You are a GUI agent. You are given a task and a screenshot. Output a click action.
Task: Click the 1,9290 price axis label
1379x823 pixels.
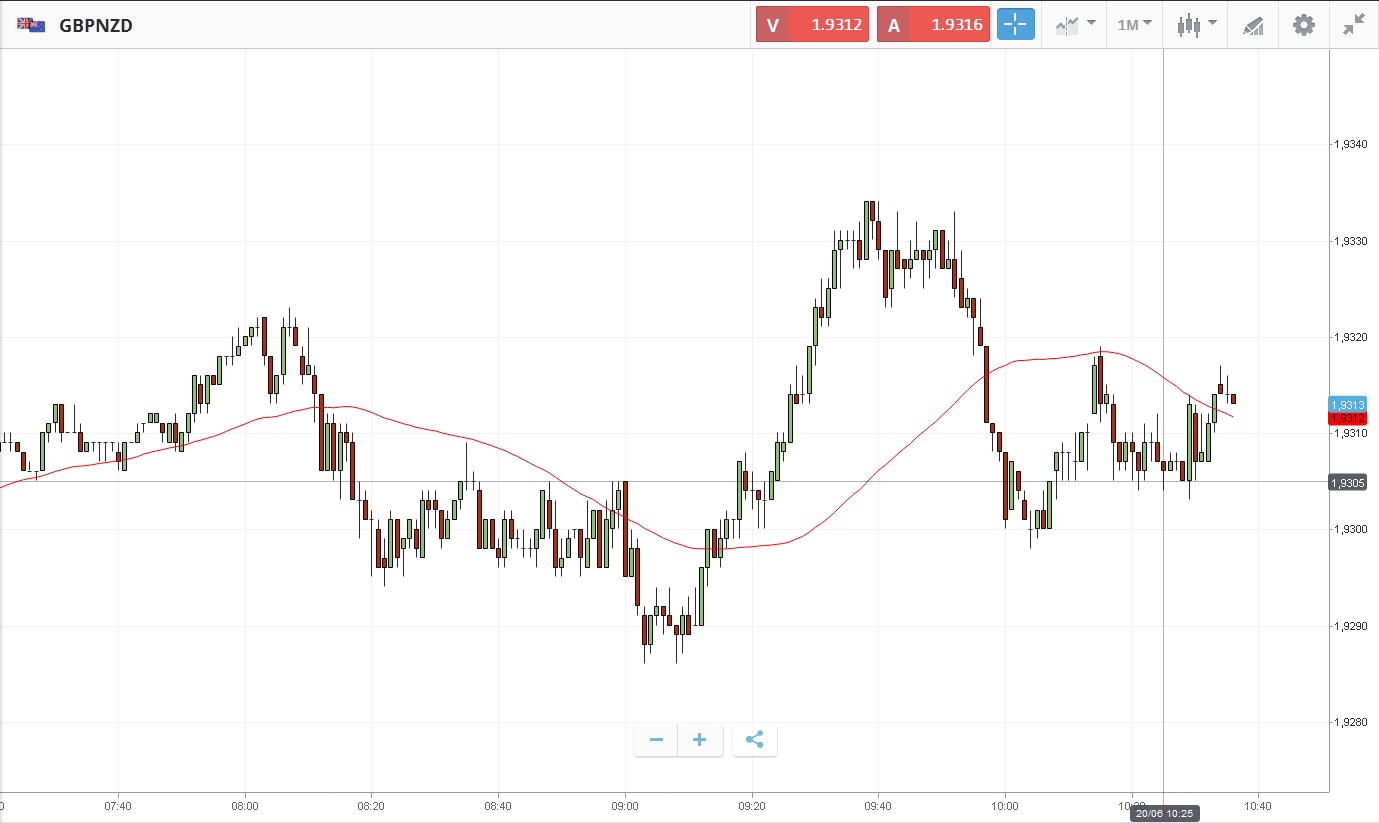pos(1351,626)
